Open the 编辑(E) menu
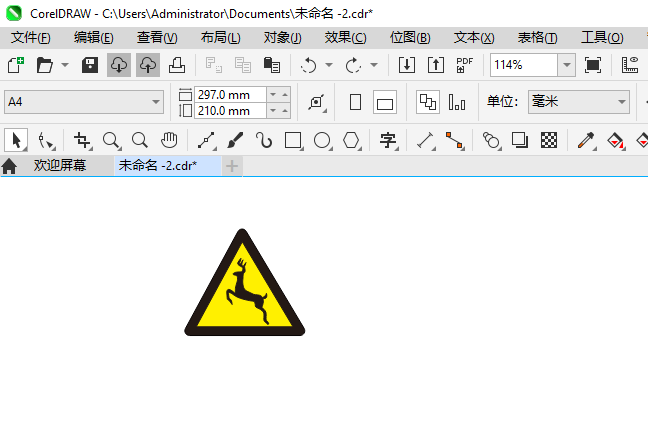Screen dimensions: 648x427 tap(93, 38)
